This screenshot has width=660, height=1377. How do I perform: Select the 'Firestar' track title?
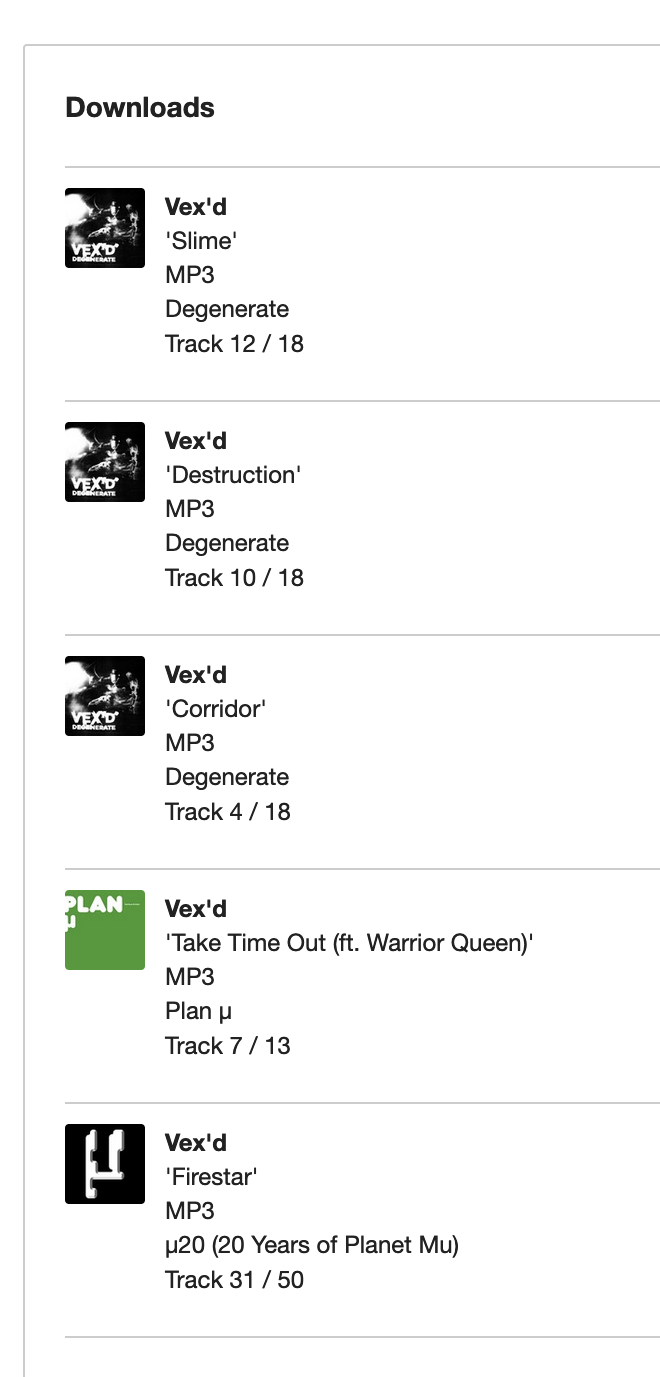pyautogui.click(x=211, y=1177)
